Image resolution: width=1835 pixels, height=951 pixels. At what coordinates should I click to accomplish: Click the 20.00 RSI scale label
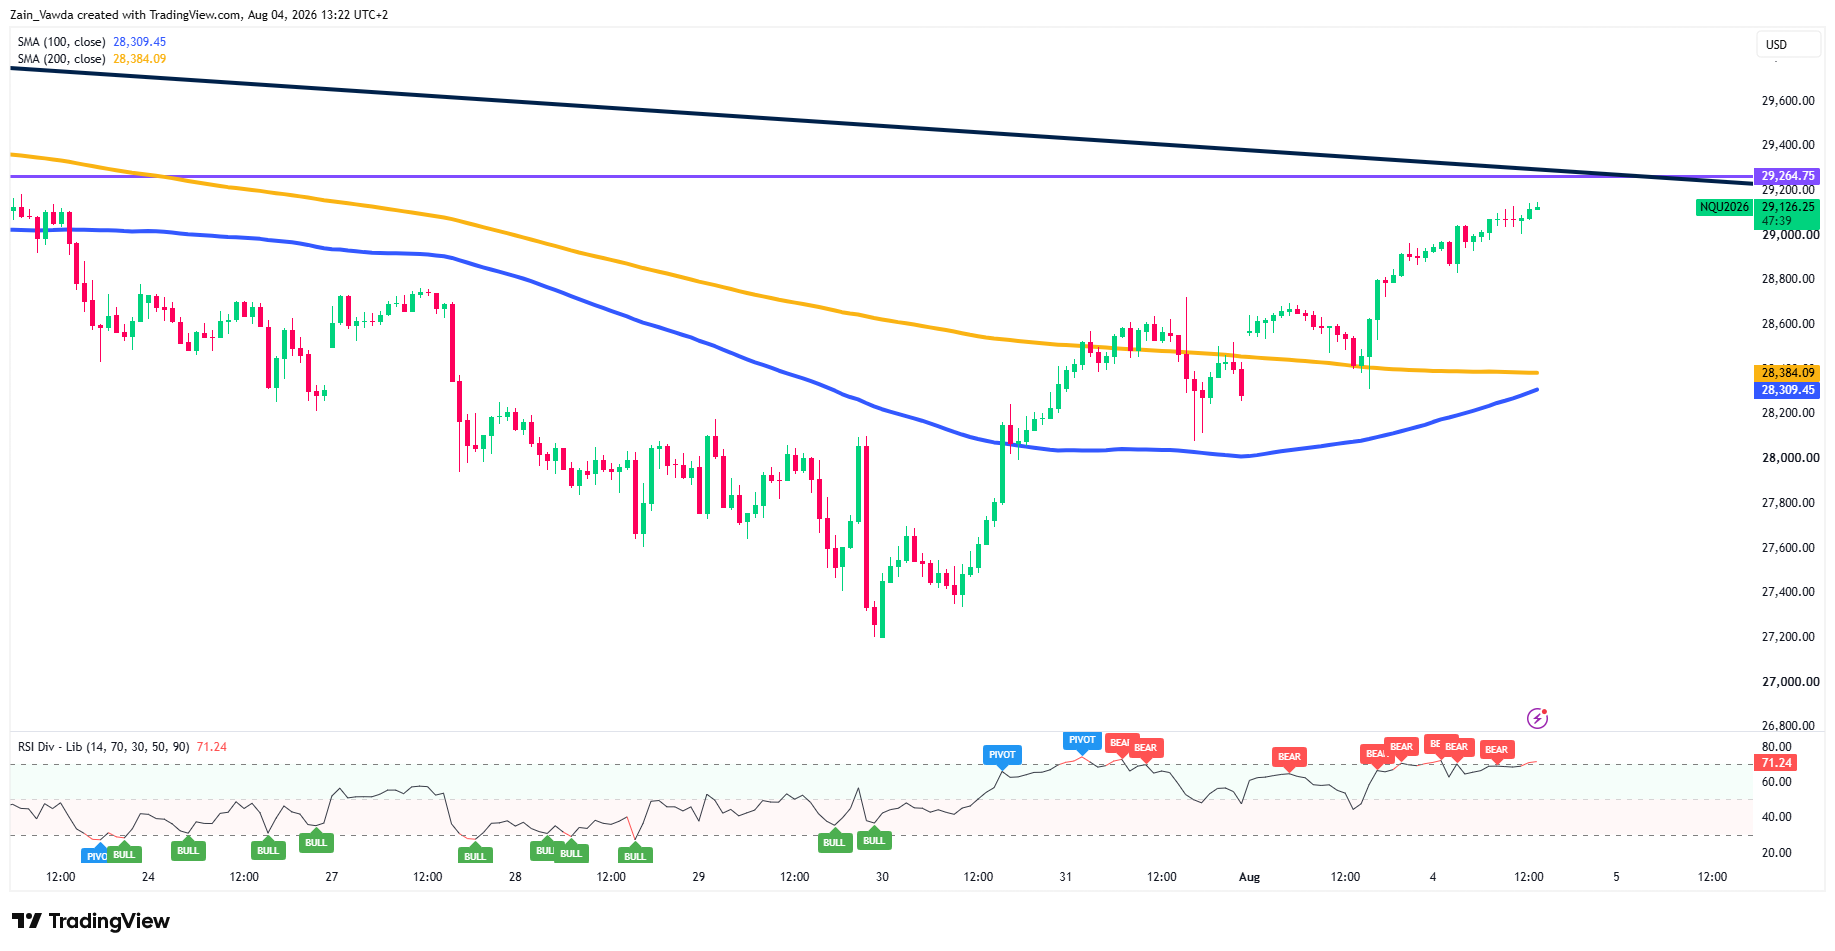(x=1777, y=853)
